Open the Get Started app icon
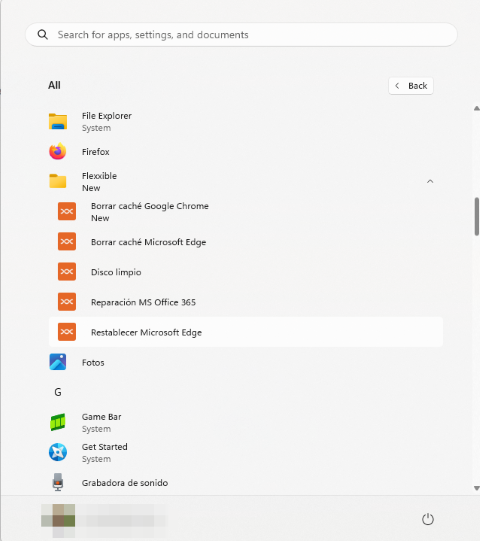 (58, 452)
